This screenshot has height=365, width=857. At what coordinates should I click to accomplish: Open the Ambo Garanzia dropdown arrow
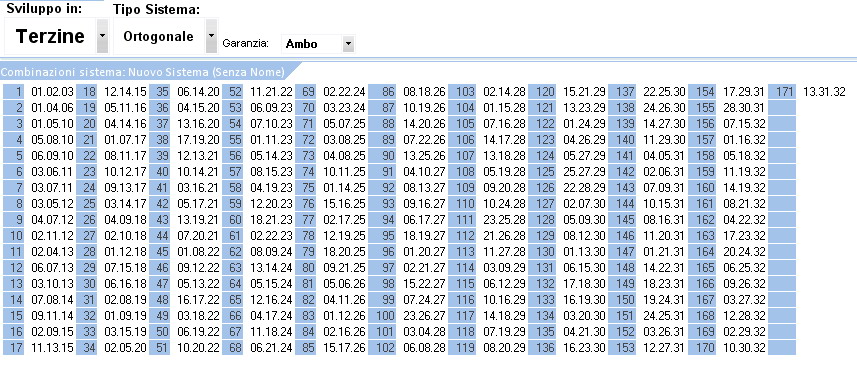tap(348, 44)
